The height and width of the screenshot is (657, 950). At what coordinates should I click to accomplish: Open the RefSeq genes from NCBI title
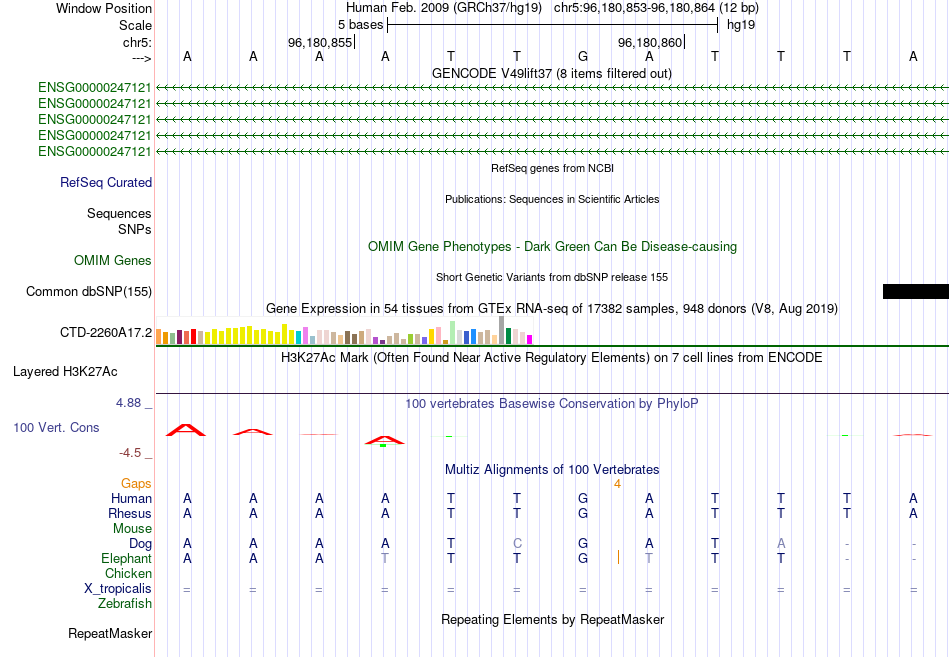[x=552, y=168]
